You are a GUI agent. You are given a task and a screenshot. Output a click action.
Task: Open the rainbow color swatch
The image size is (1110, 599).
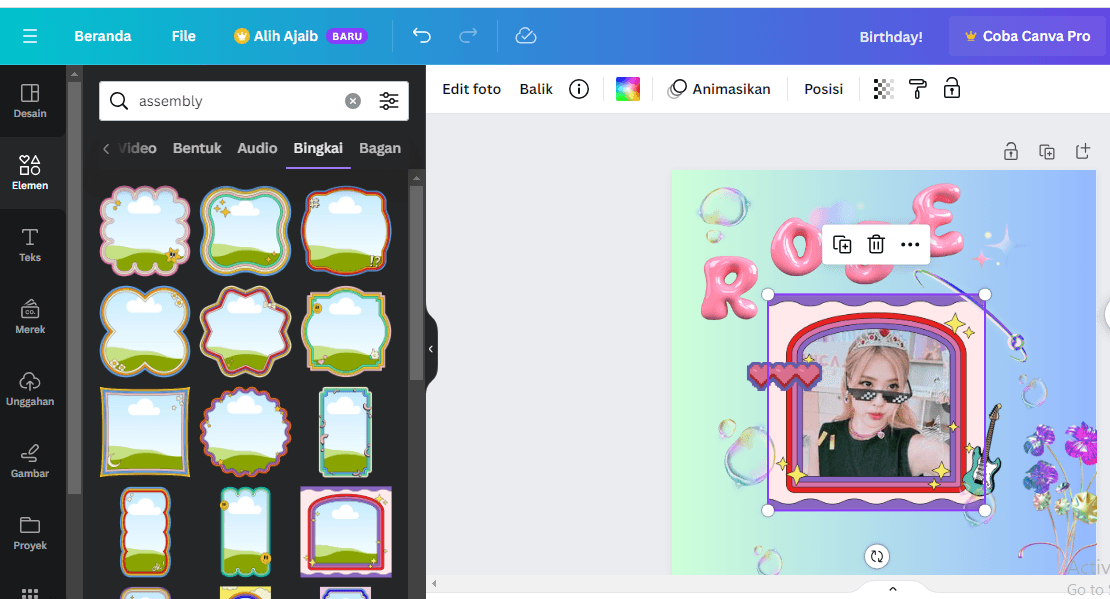[x=627, y=89]
